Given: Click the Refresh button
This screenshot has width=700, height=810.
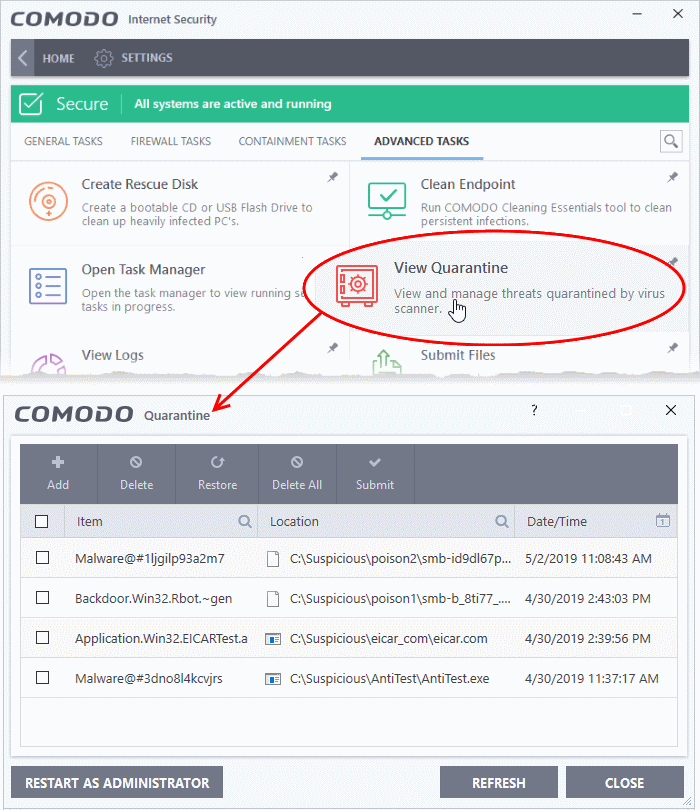Looking at the screenshot, I should [x=498, y=783].
